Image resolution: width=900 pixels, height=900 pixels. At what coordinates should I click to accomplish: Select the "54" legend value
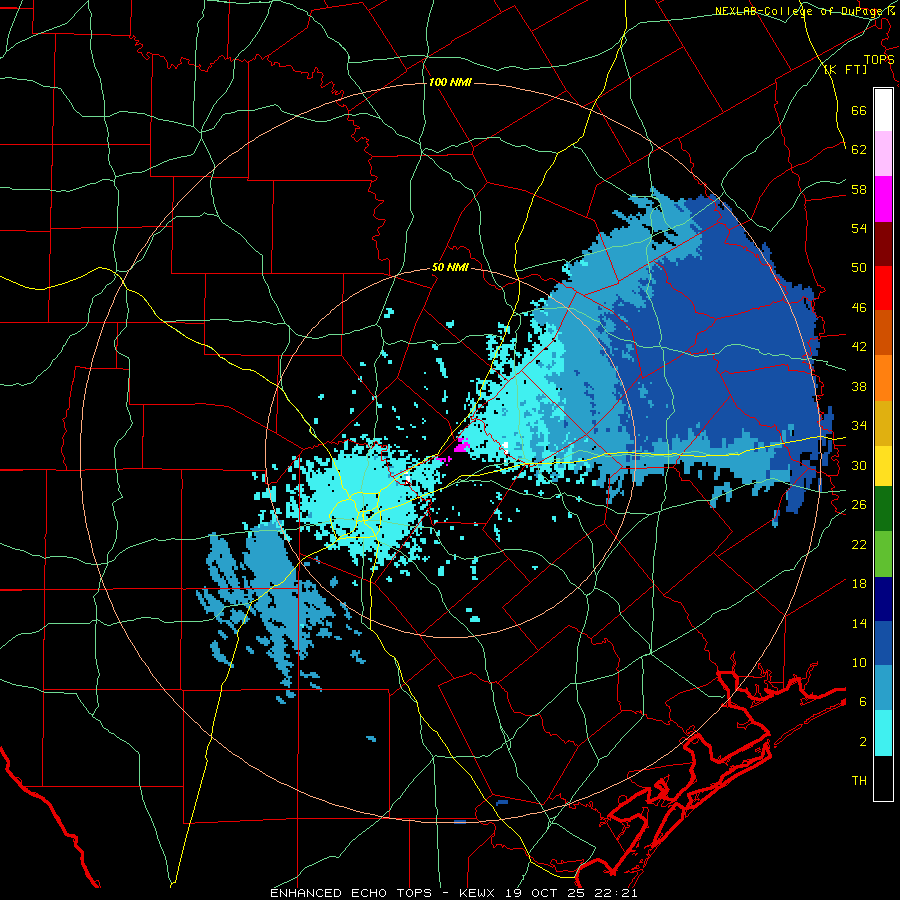coord(859,228)
